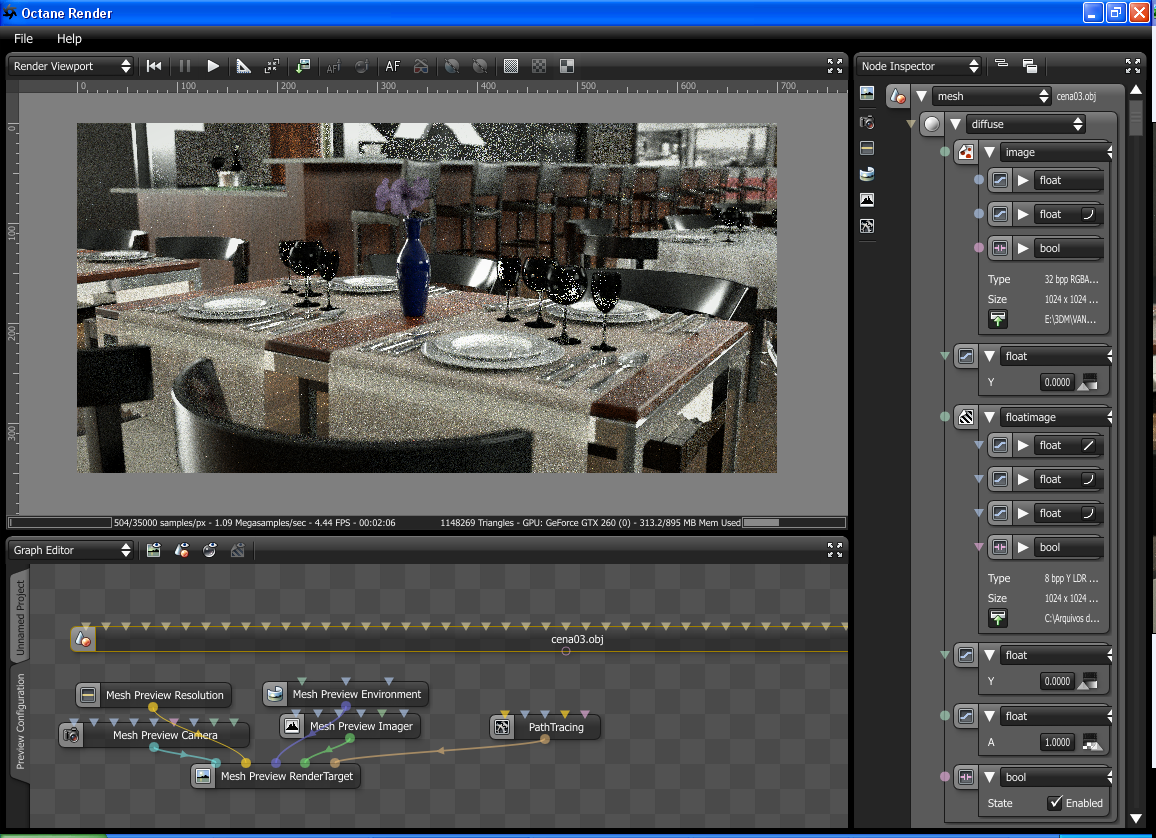Click the float Y greyscale slider icon
This screenshot has width=1156, height=838.
coord(1088,381)
